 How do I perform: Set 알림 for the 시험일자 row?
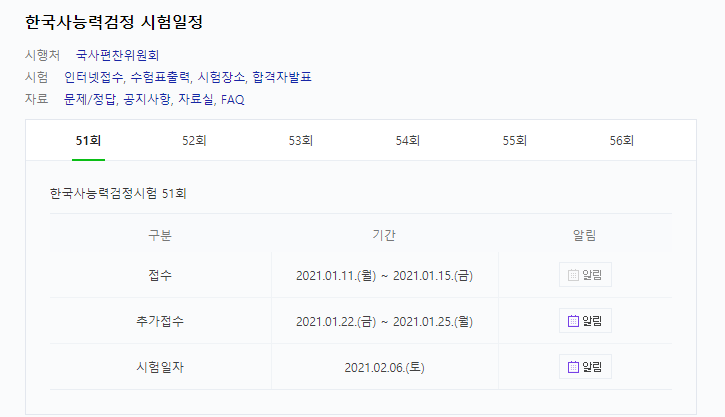click(585, 367)
